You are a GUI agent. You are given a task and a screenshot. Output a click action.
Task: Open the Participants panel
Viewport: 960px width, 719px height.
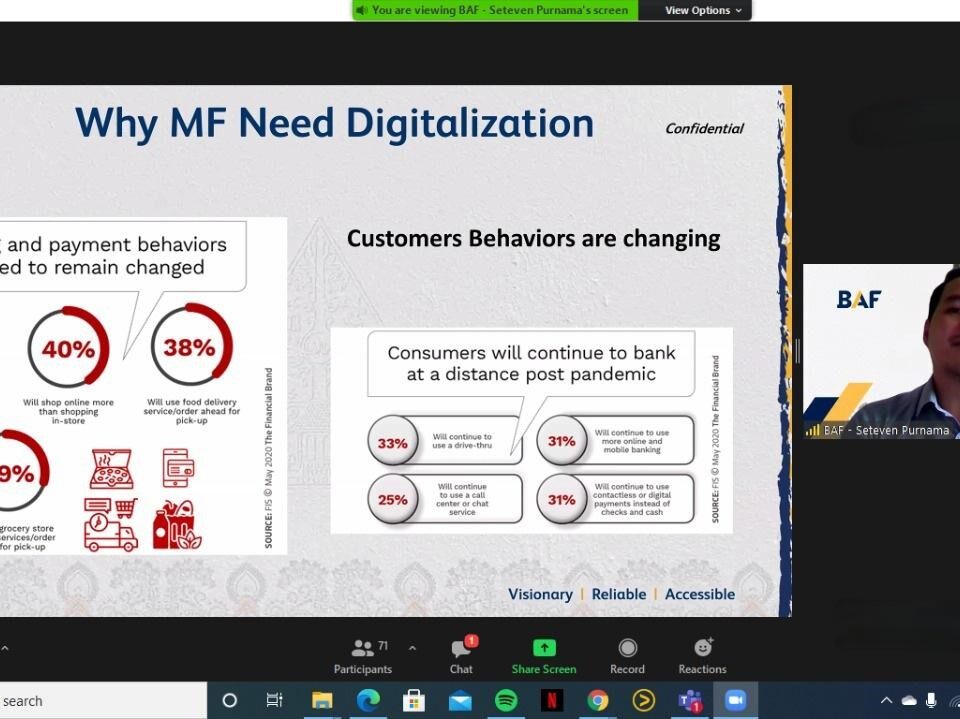click(363, 656)
